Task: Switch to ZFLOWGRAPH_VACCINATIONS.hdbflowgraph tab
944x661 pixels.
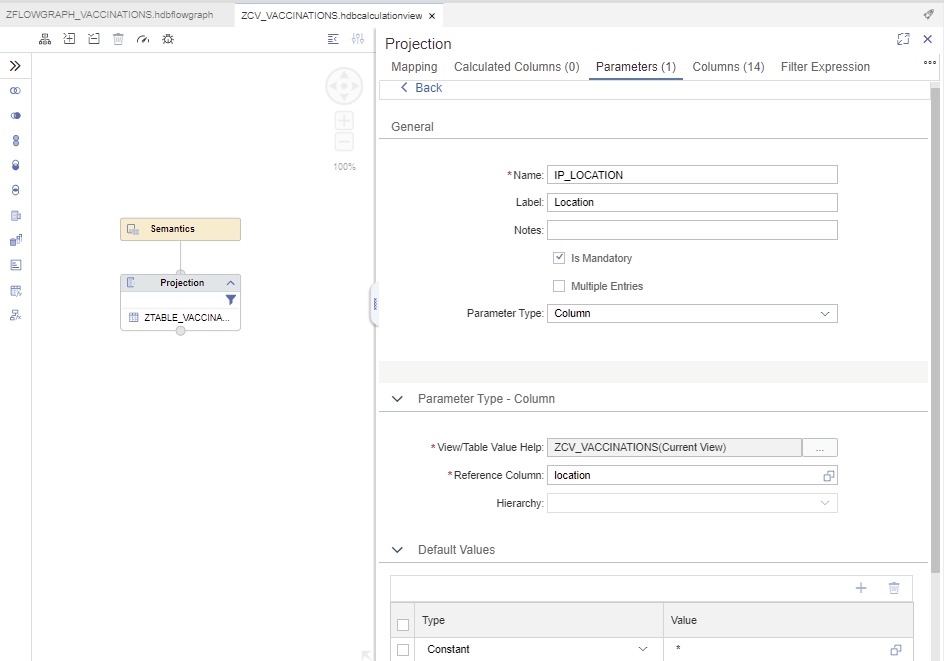Action: coord(110,14)
